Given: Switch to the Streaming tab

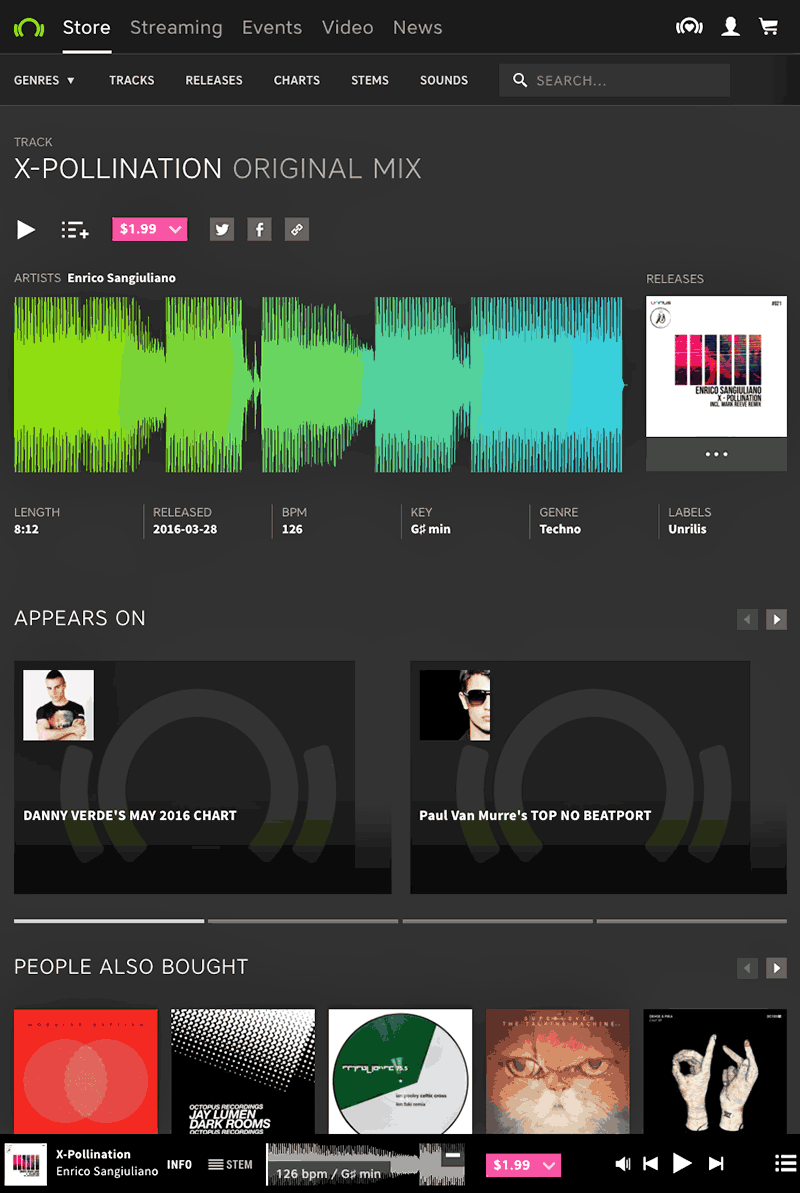Looking at the screenshot, I should (176, 27).
